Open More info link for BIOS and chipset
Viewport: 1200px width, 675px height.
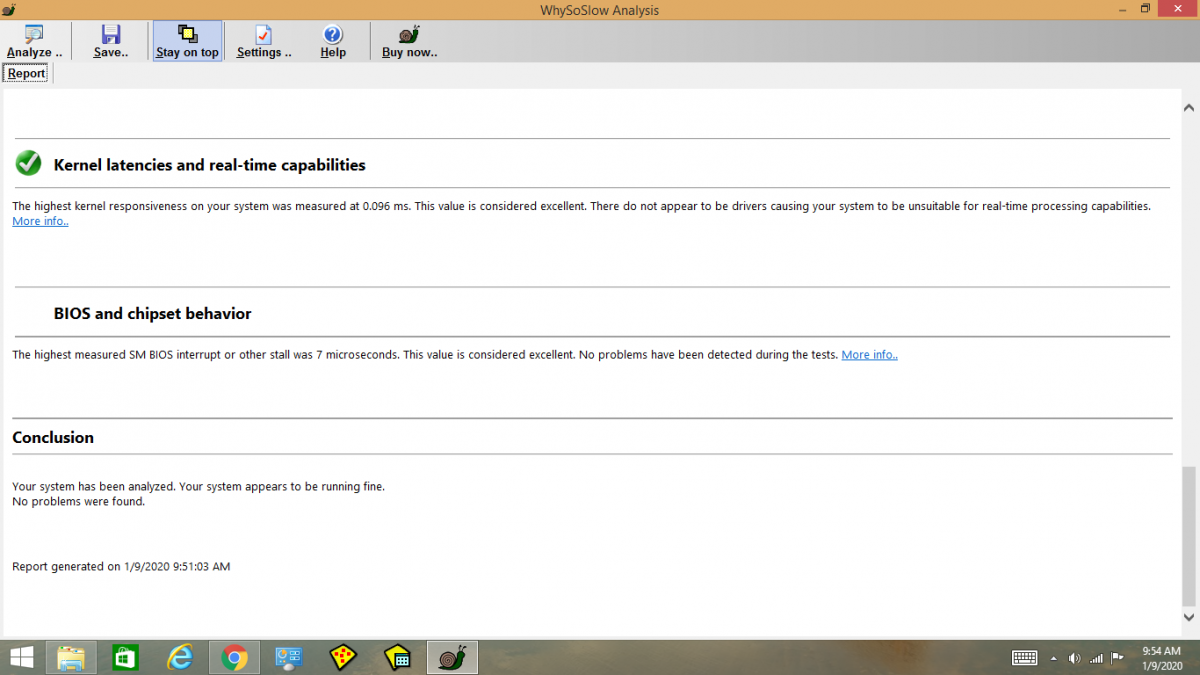[x=869, y=355]
